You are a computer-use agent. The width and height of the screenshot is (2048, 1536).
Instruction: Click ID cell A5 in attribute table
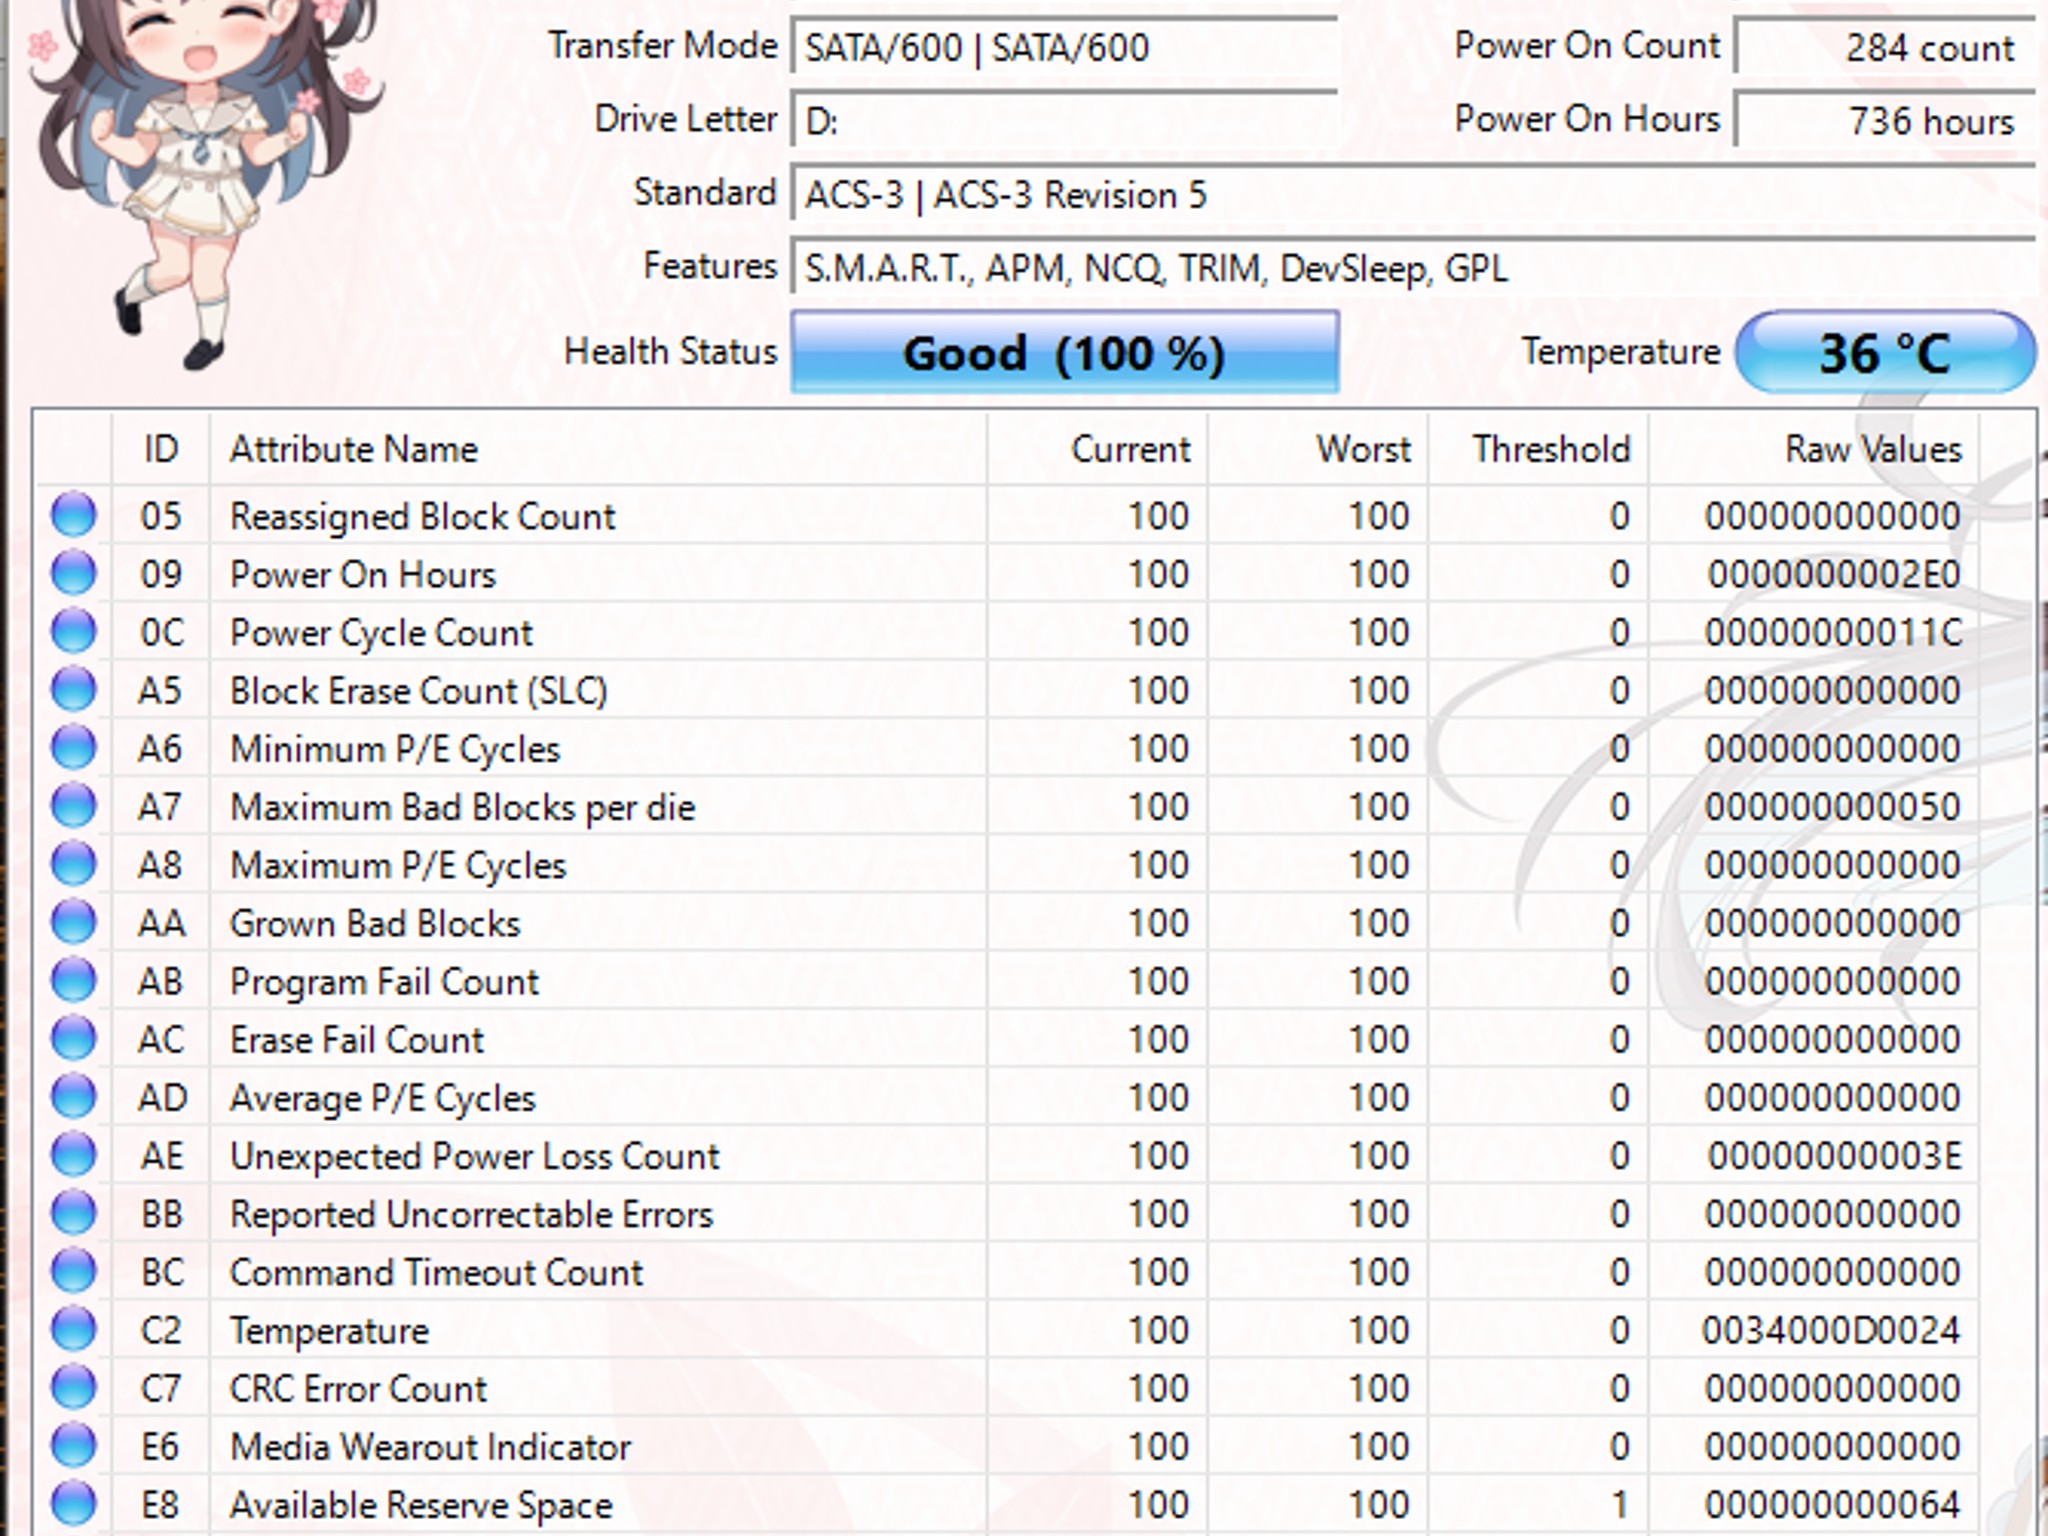coord(160,690)
